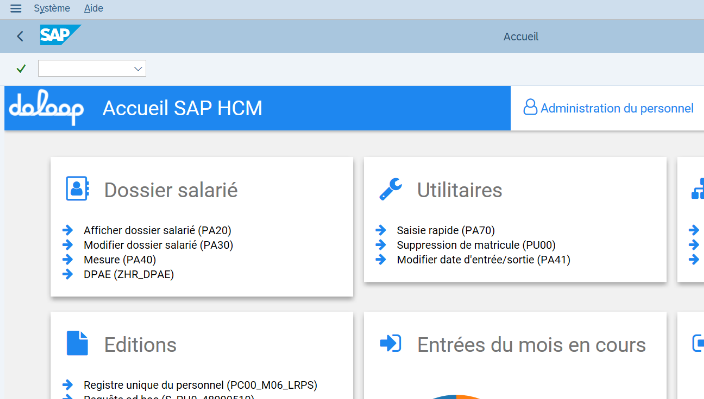Click arrow icon beside Modifier date d'entrée/sortie
The width and height of the screenshot is (704, 399).
coord(381,259)
